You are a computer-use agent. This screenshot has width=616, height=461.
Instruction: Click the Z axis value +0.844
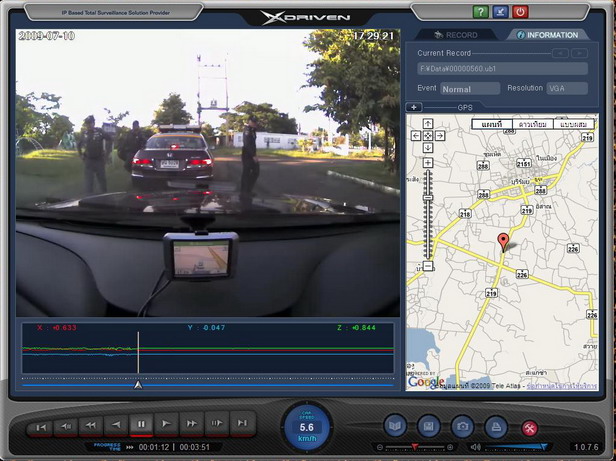(x=363, y=327)
